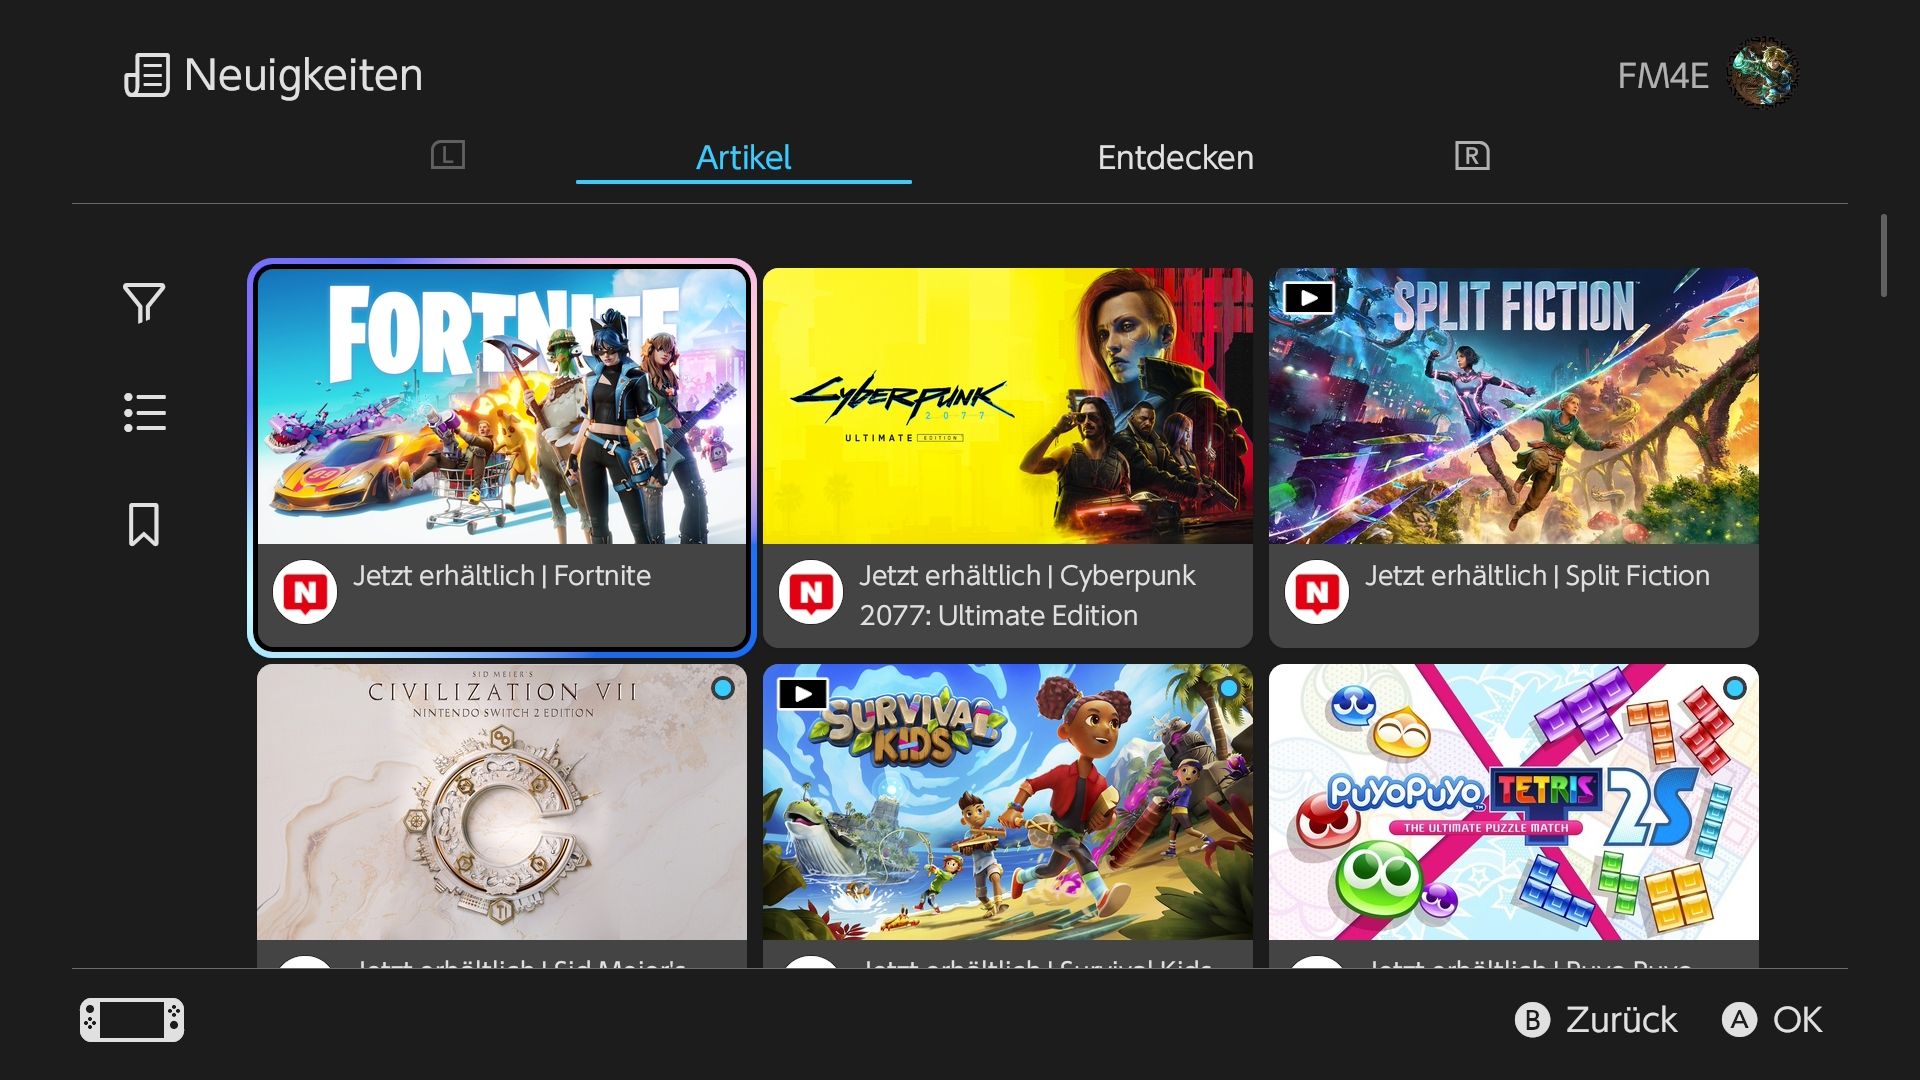Switch to the Entdecken tab

pos(1175,157)
